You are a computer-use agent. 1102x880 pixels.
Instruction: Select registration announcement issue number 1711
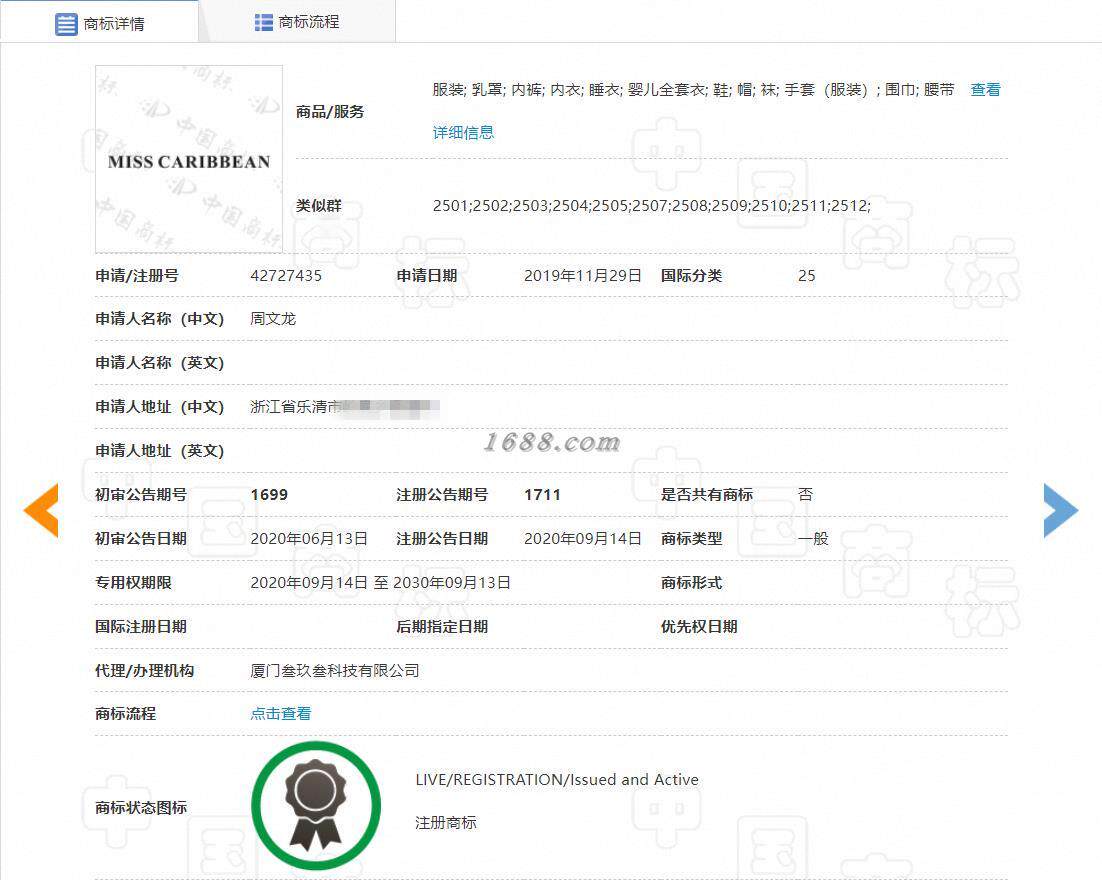tap(543, 495)
